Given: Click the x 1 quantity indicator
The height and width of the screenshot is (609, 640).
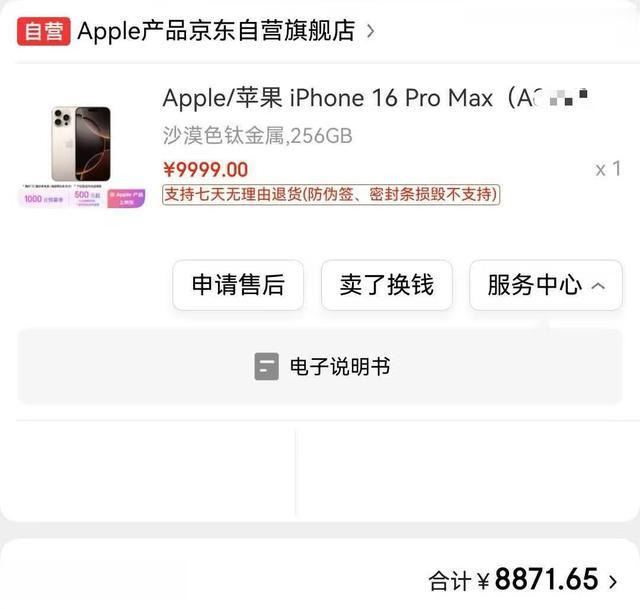Looking at the screenshot, I should point(608,169).
